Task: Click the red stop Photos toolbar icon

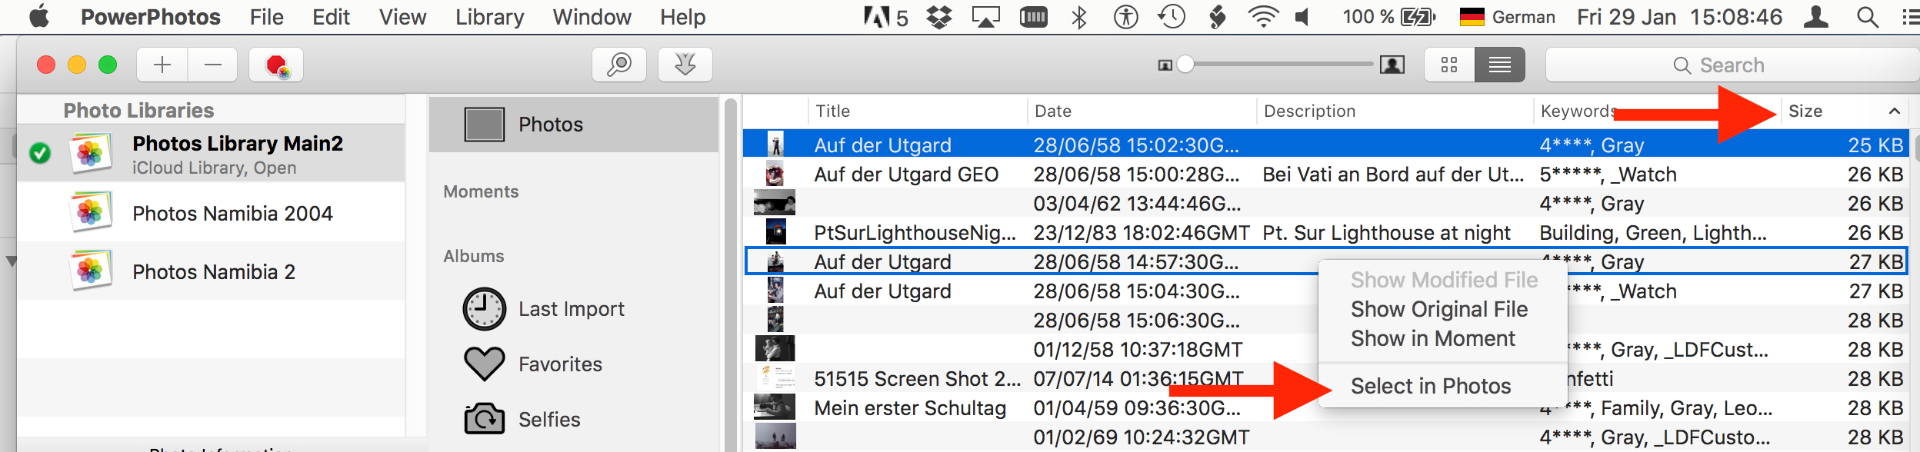Action: [x=277, y=66]
